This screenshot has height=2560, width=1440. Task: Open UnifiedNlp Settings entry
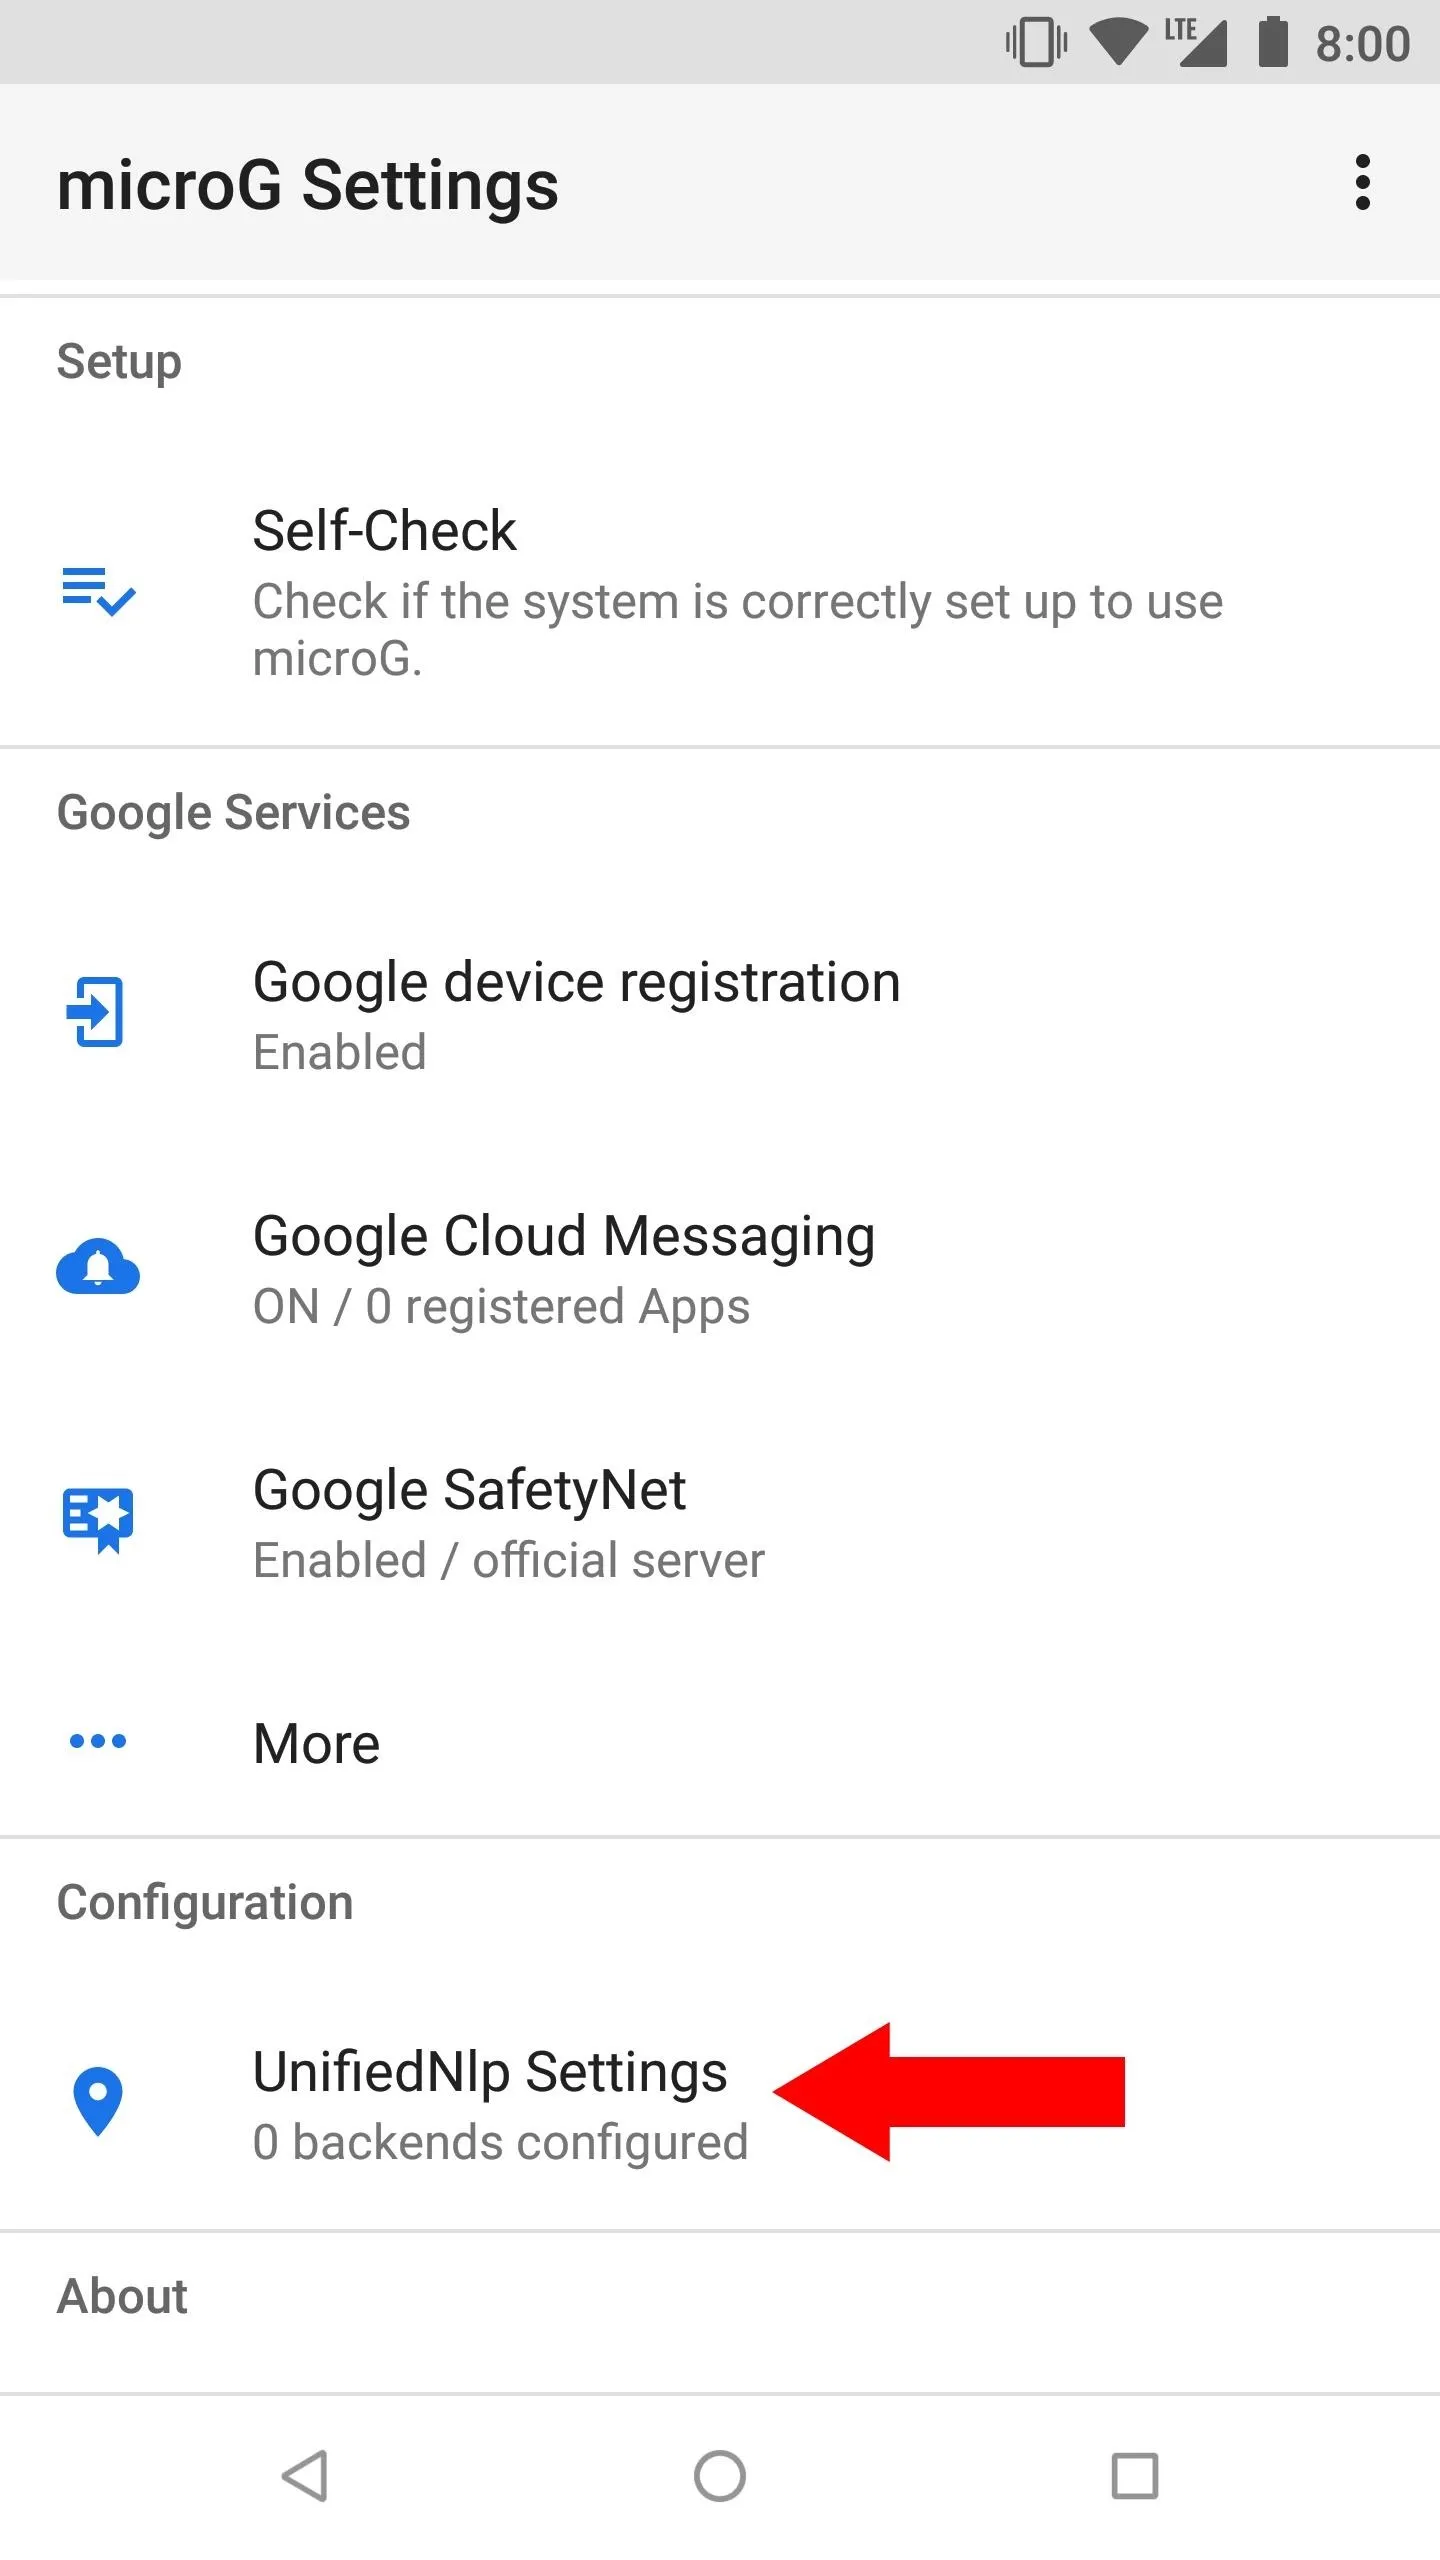coord(489,2072)
